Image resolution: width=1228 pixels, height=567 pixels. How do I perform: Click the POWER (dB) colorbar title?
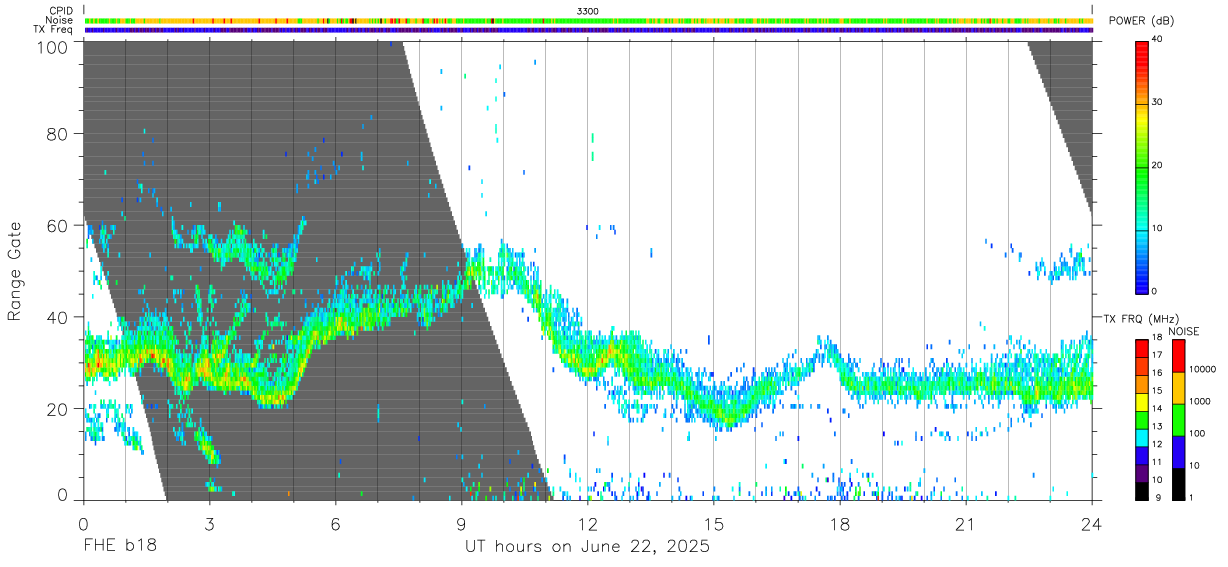(x=1141, y=20)
